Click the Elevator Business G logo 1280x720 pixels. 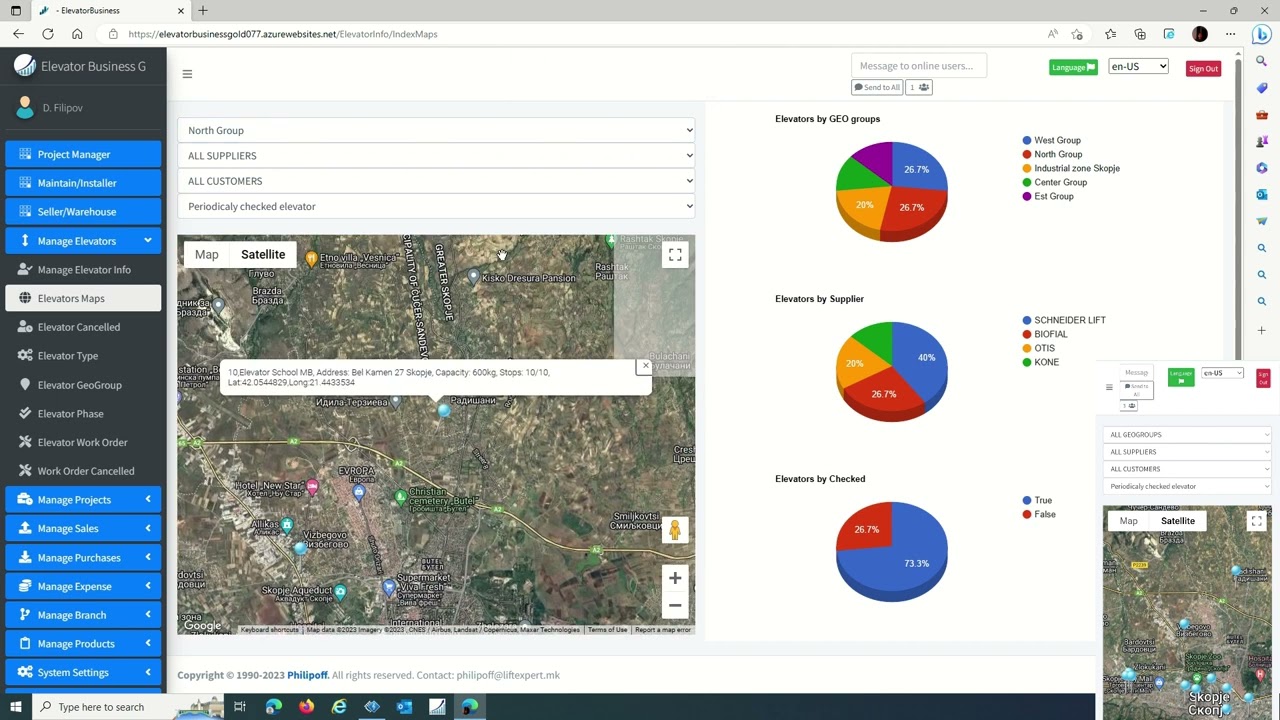[24, 66]
